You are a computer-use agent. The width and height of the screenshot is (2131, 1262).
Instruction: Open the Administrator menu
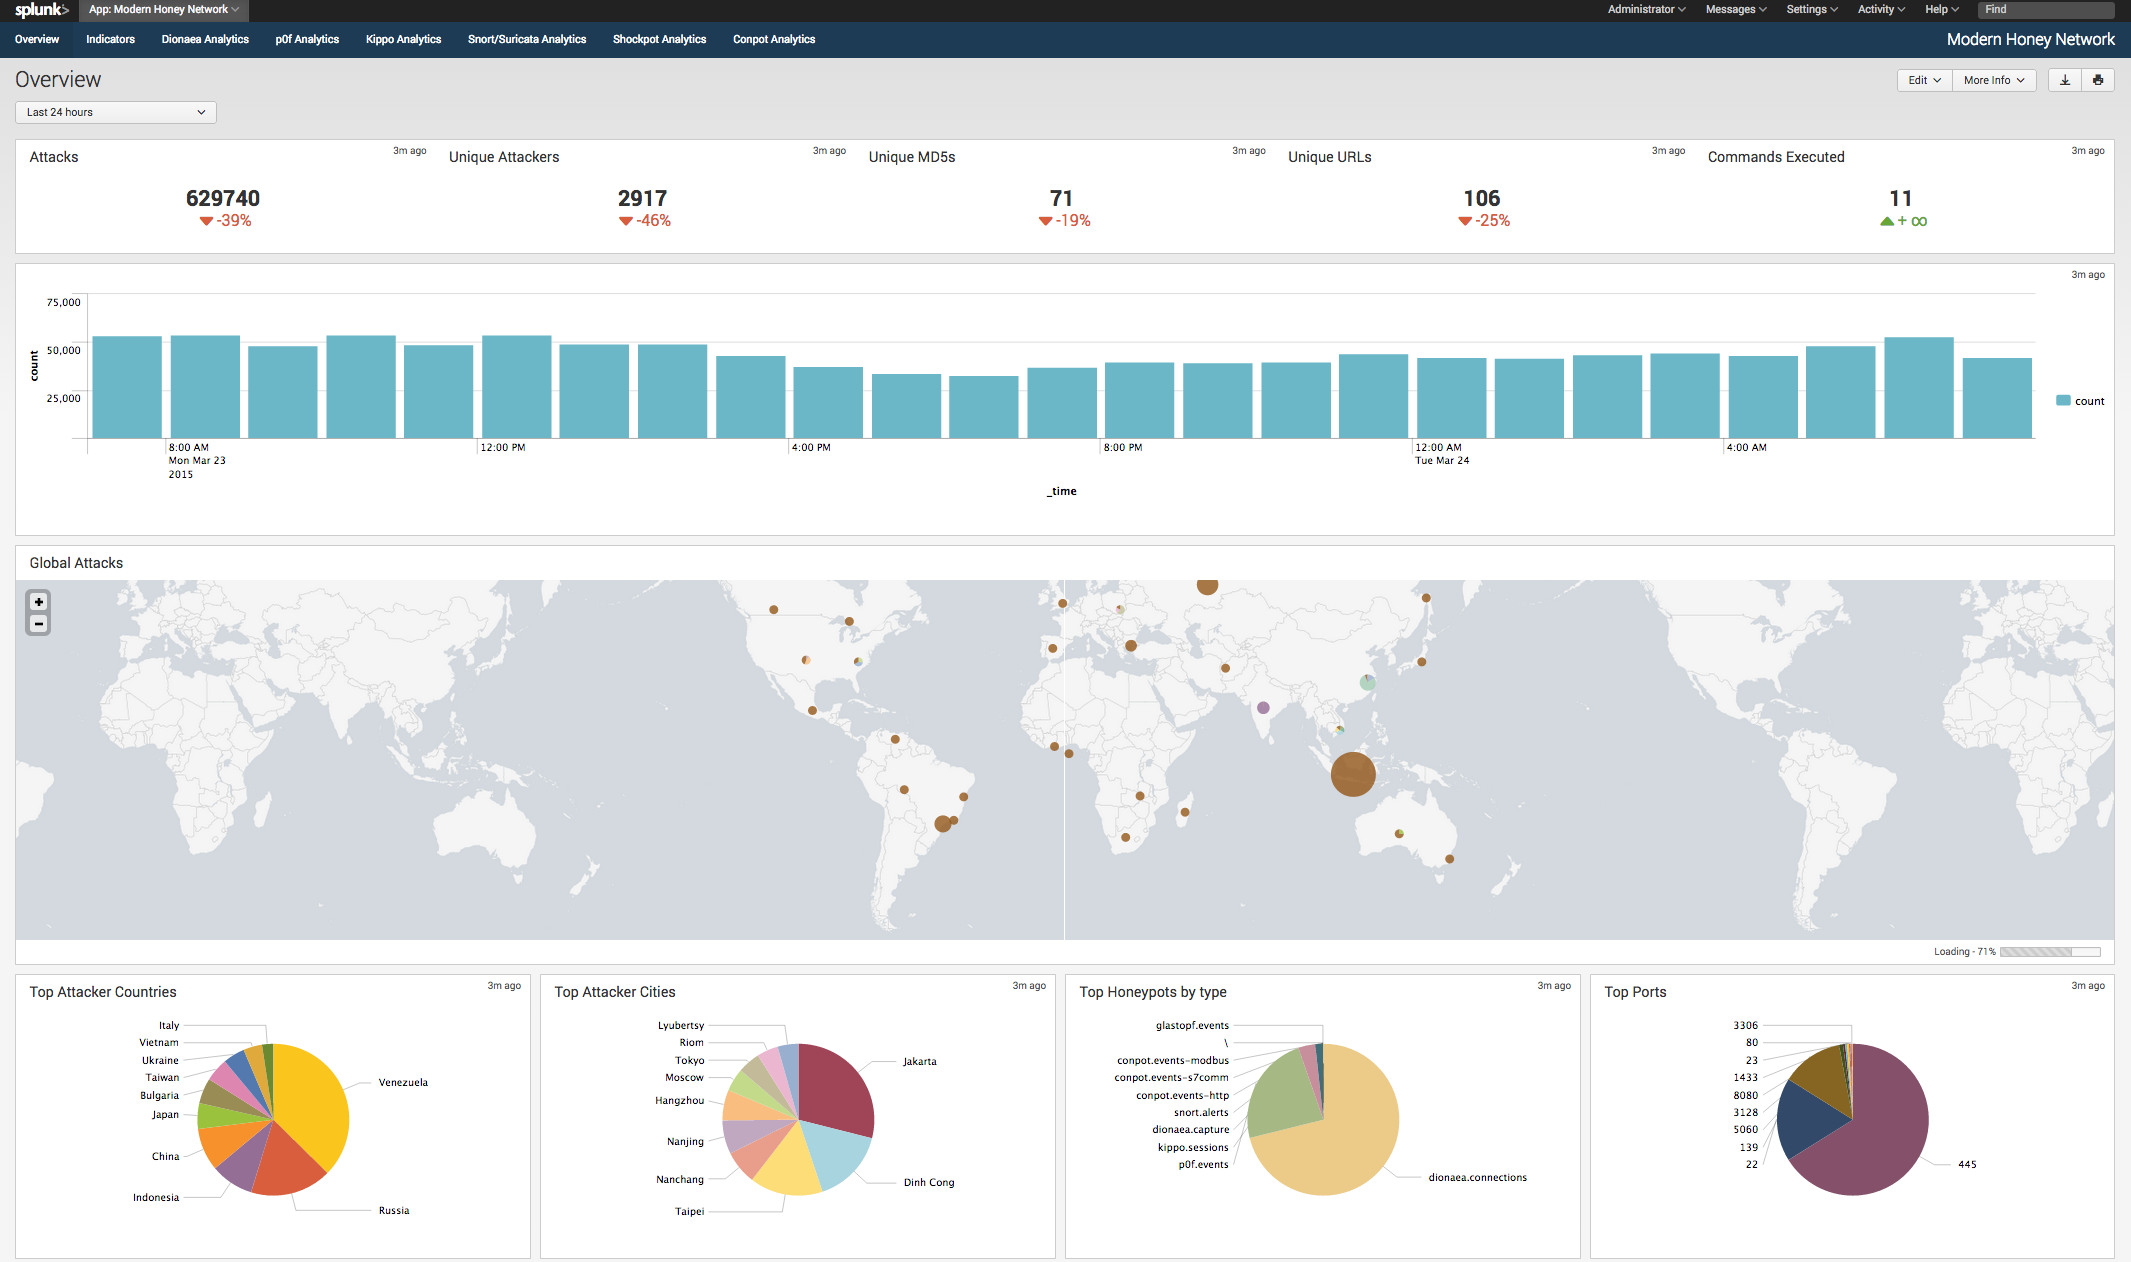click(x=1646, y=10)
